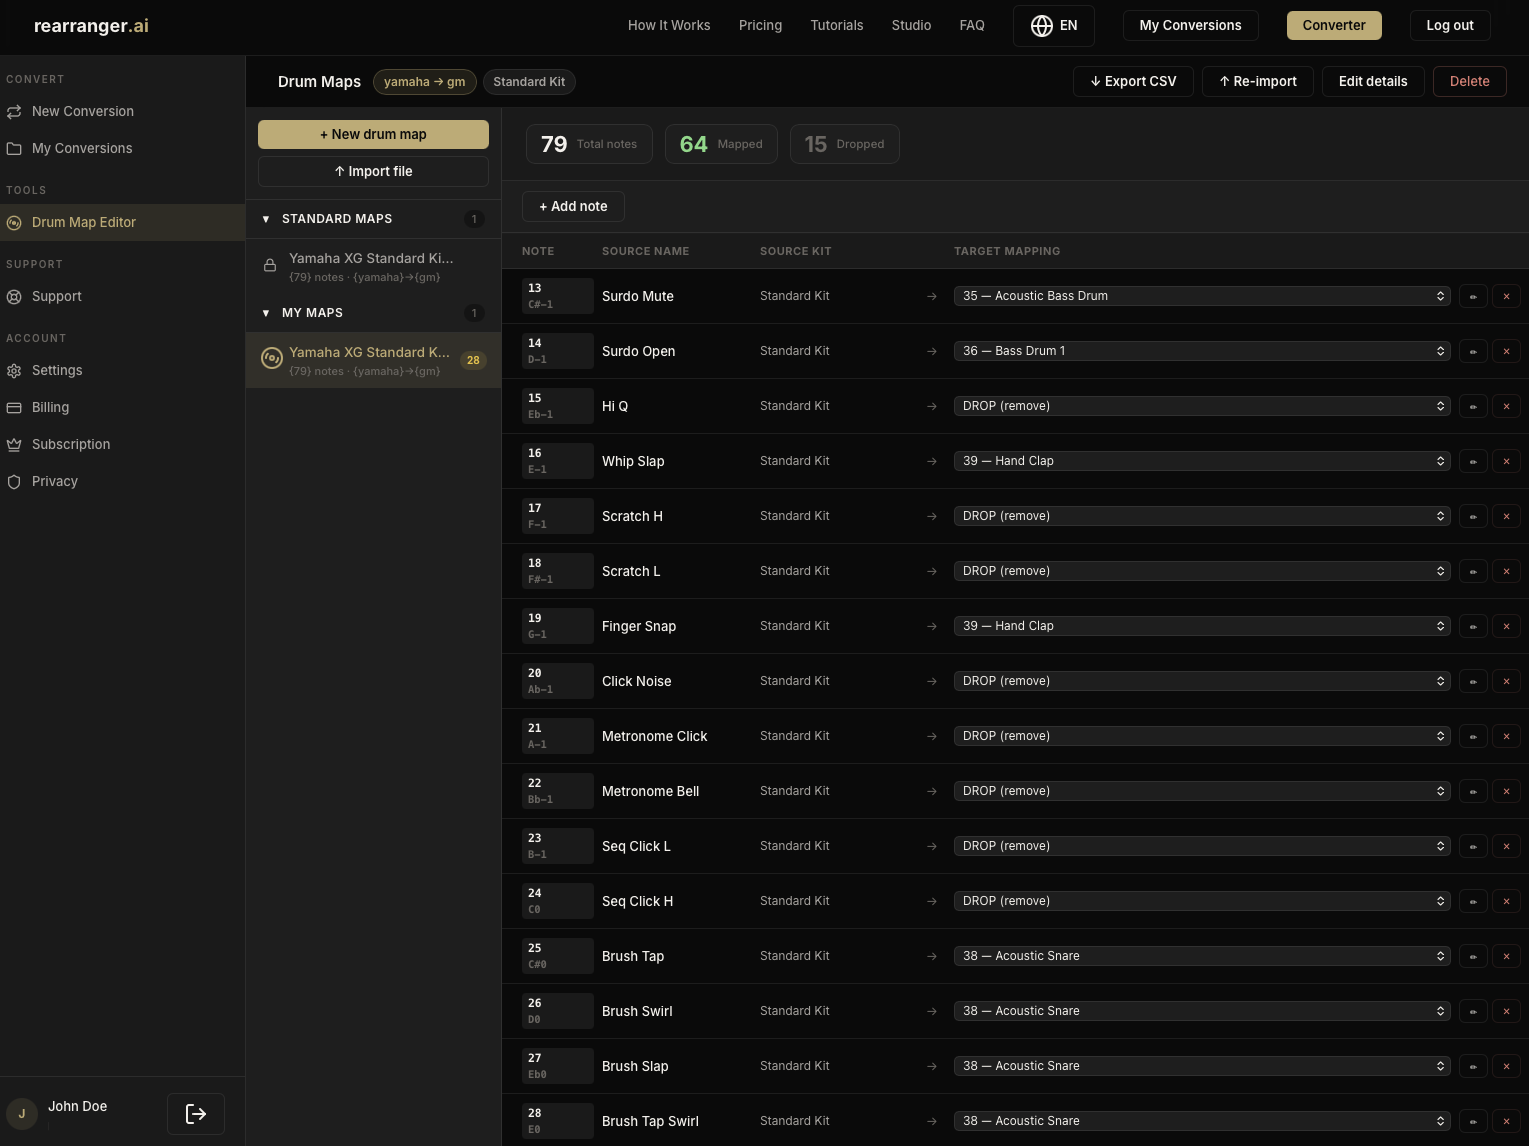Viewport: 1529px width, 1146px height.
Task: Click the Export CSV button
Action: [x=1132, y=81]
